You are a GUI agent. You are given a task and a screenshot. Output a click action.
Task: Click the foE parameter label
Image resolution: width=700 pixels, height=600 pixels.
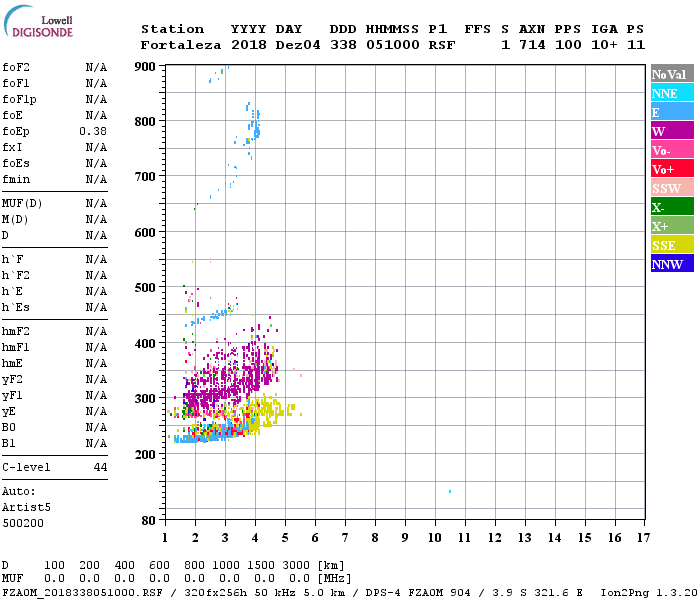click(12, 115)
